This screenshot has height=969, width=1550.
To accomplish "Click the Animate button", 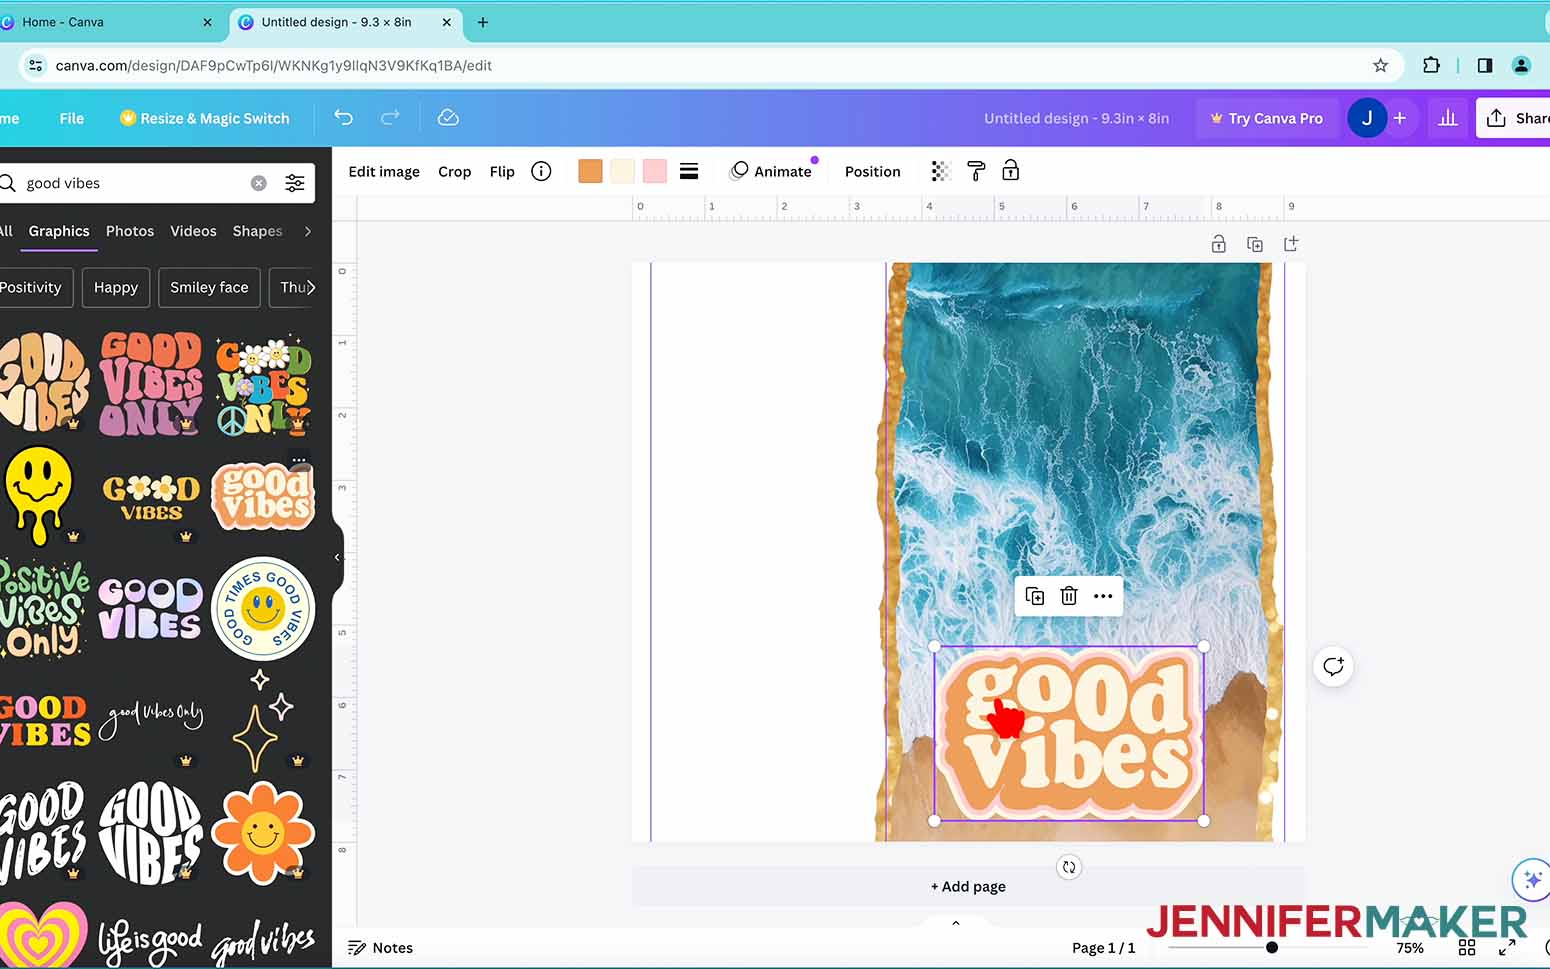I will (771, 171).
